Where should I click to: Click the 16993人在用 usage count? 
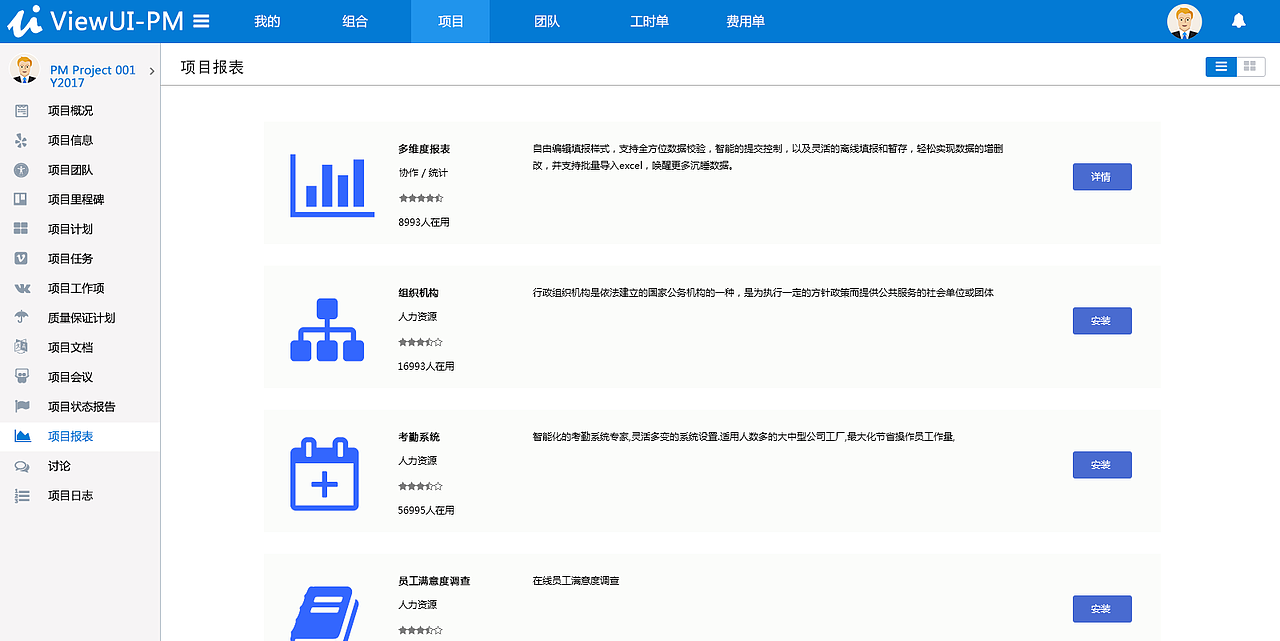point(426,366)
